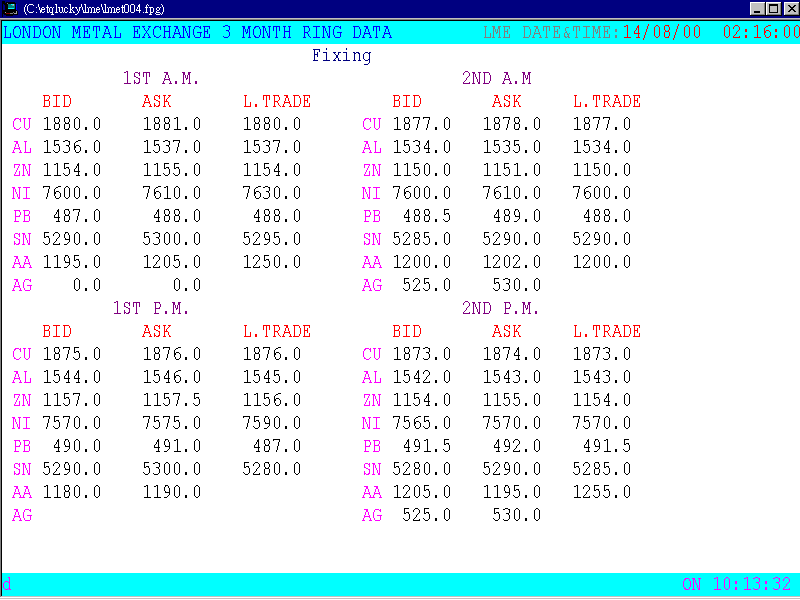
Task: Select the AG metal code in 2nd A.M. section
Action: tap(371, 285)
